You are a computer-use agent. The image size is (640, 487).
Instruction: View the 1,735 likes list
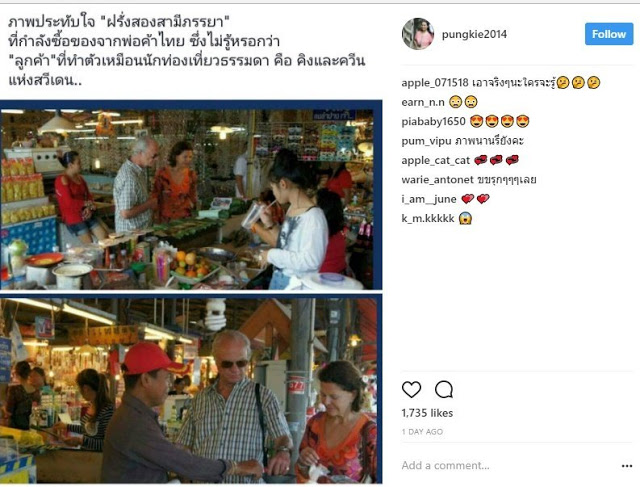pos(427,413)
